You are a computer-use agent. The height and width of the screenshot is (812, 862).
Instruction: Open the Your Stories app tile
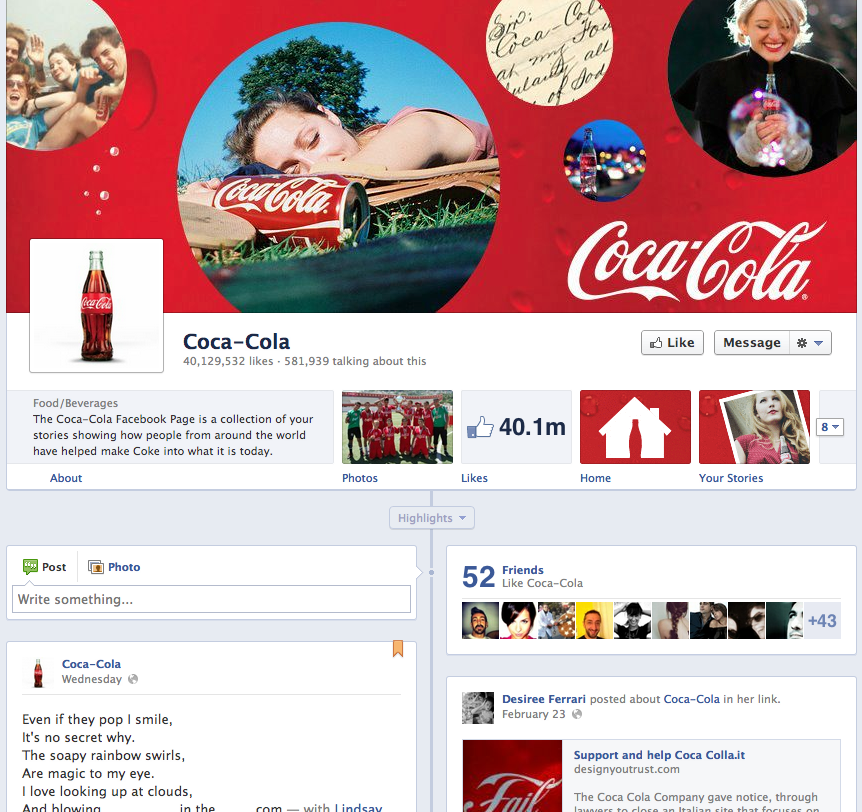click(x=754, y=427)
